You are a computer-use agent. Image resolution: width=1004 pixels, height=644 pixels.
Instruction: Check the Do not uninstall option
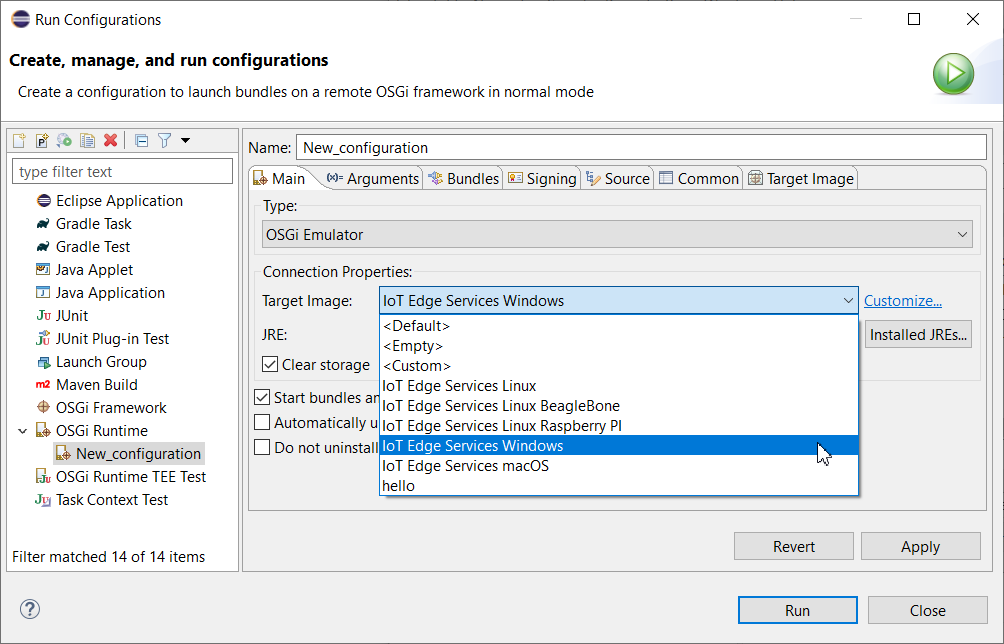pos(262,447)
